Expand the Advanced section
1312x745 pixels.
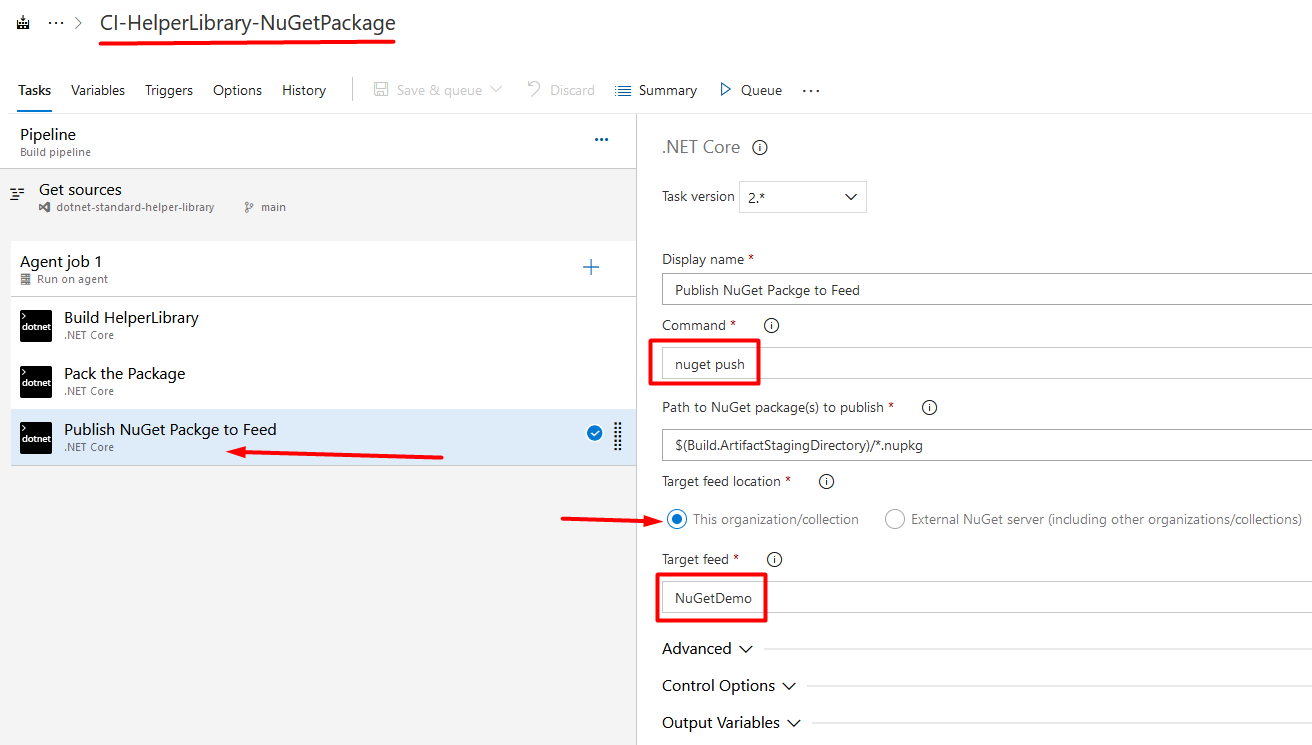point(707,649)
